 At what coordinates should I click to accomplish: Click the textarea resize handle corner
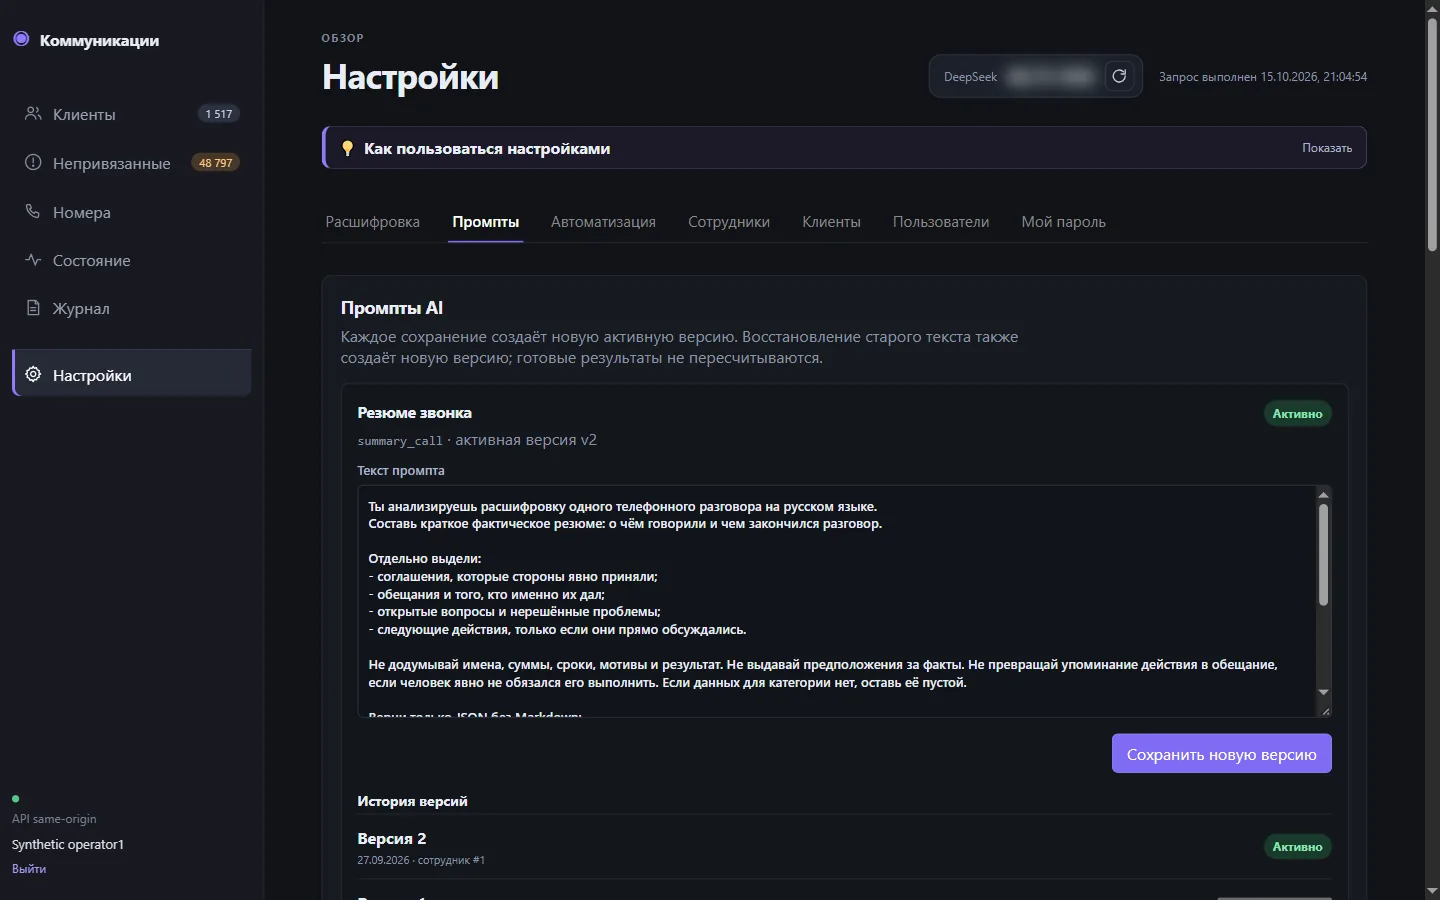1325,711
